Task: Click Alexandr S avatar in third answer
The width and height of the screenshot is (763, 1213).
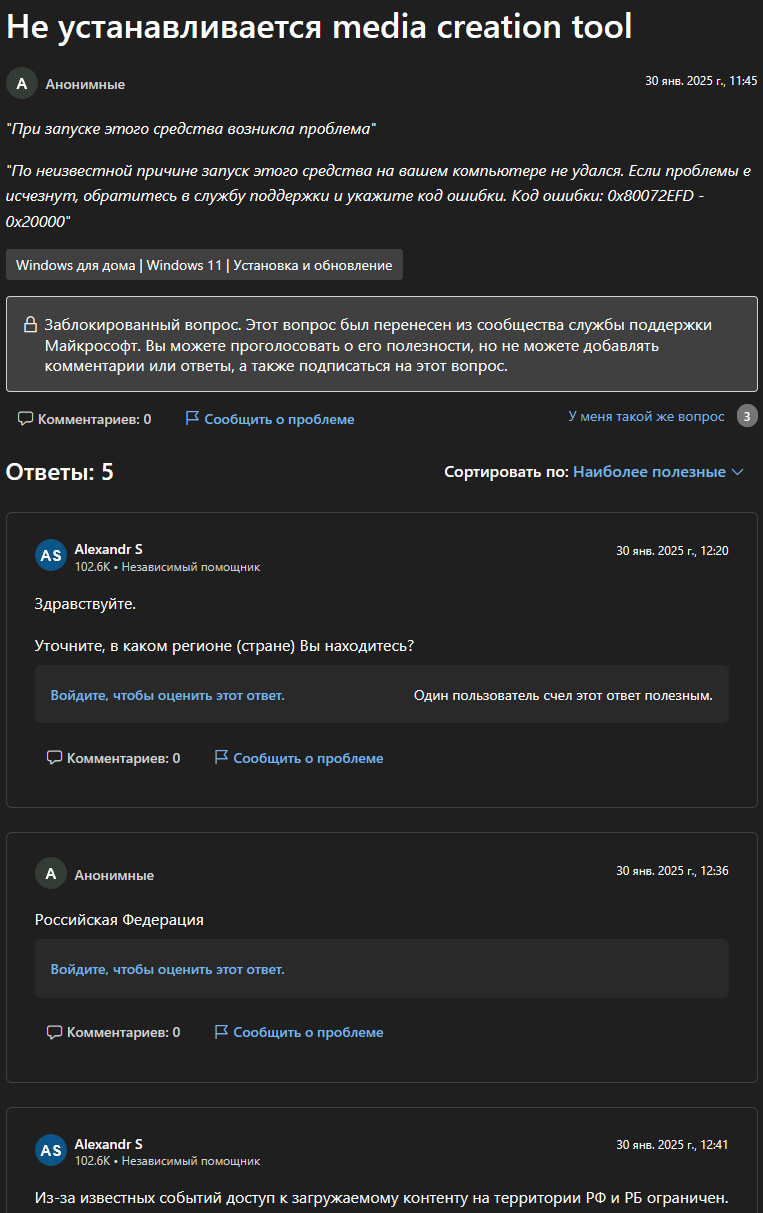Action: point(51,1150)
